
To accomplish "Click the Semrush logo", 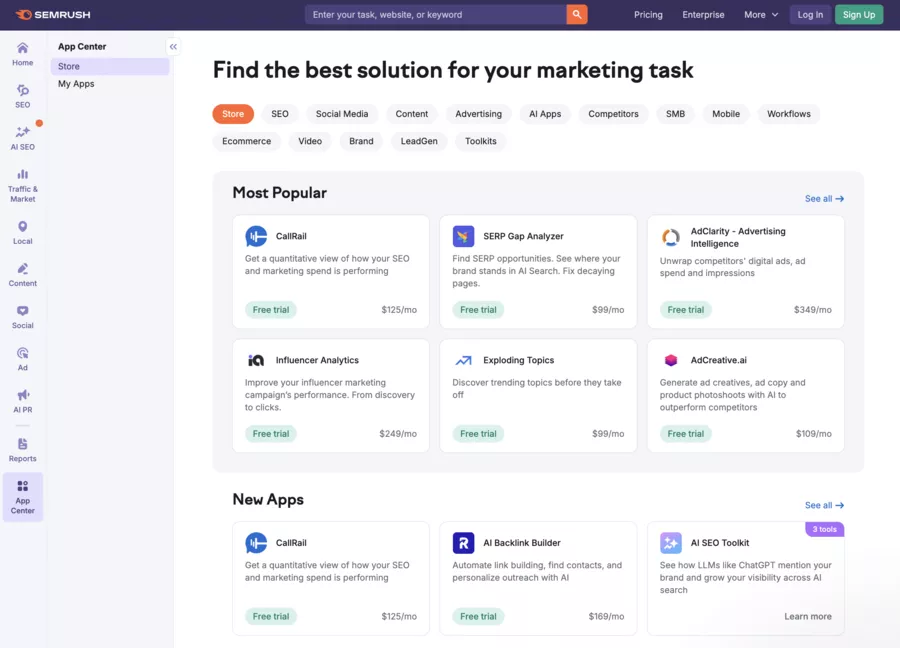I will tap(53, 14).
